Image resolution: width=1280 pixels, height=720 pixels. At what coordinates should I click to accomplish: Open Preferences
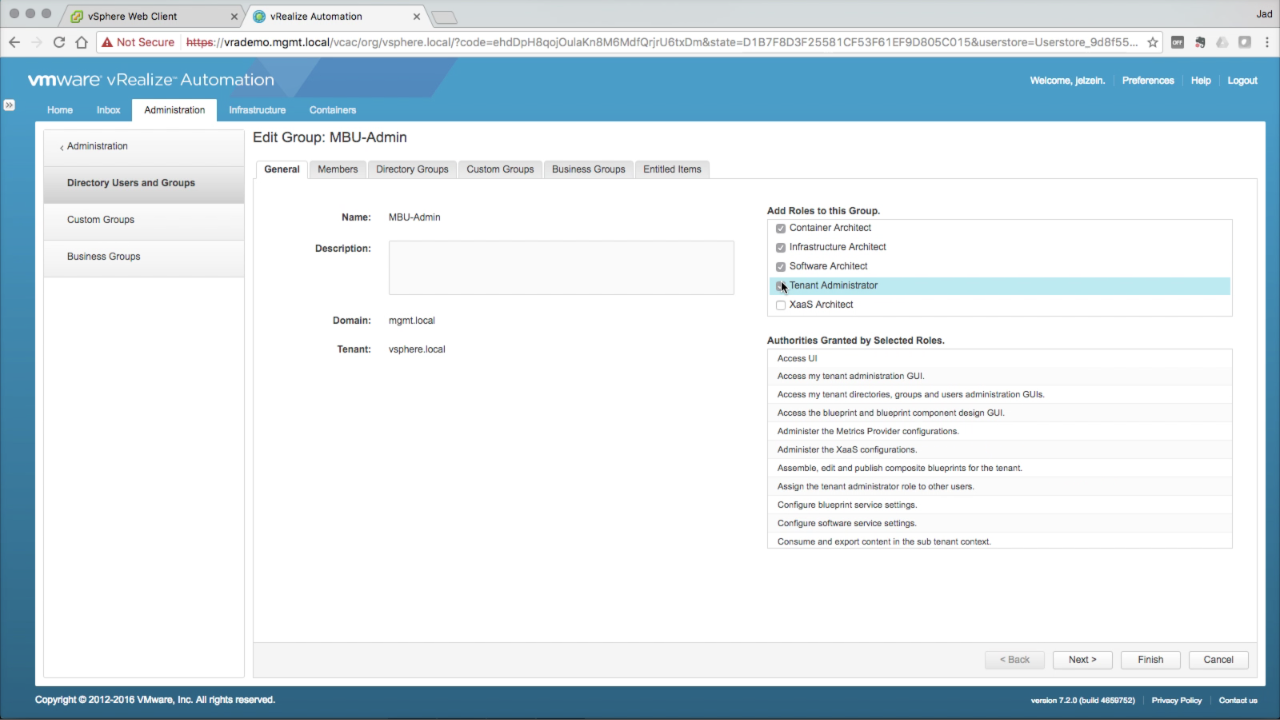coord(1148,81)
